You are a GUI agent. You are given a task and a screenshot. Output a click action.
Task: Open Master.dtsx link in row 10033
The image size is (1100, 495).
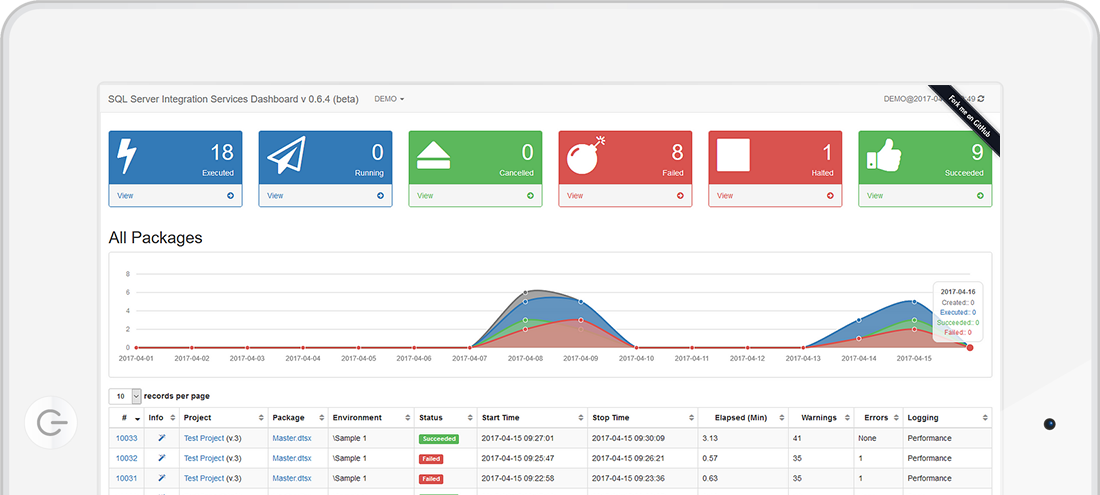click(x=292, y=438)
